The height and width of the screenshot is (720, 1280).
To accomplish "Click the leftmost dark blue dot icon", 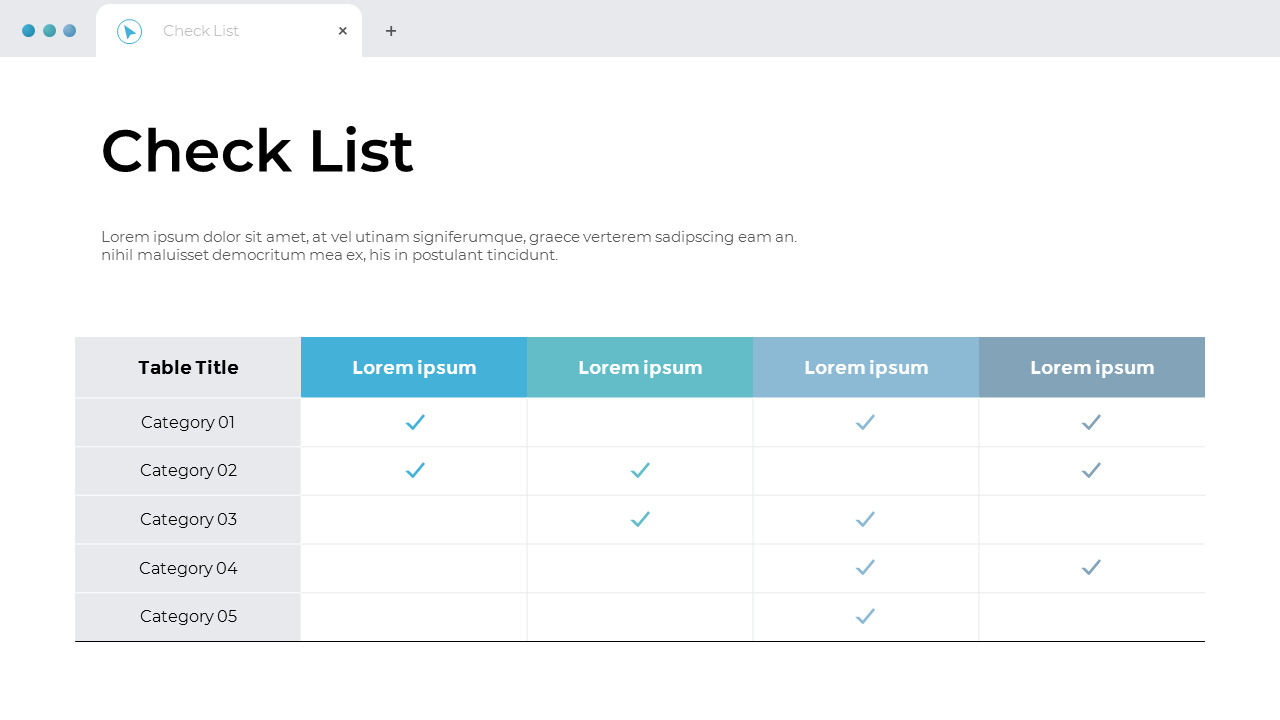I will (x=29, y=30).
